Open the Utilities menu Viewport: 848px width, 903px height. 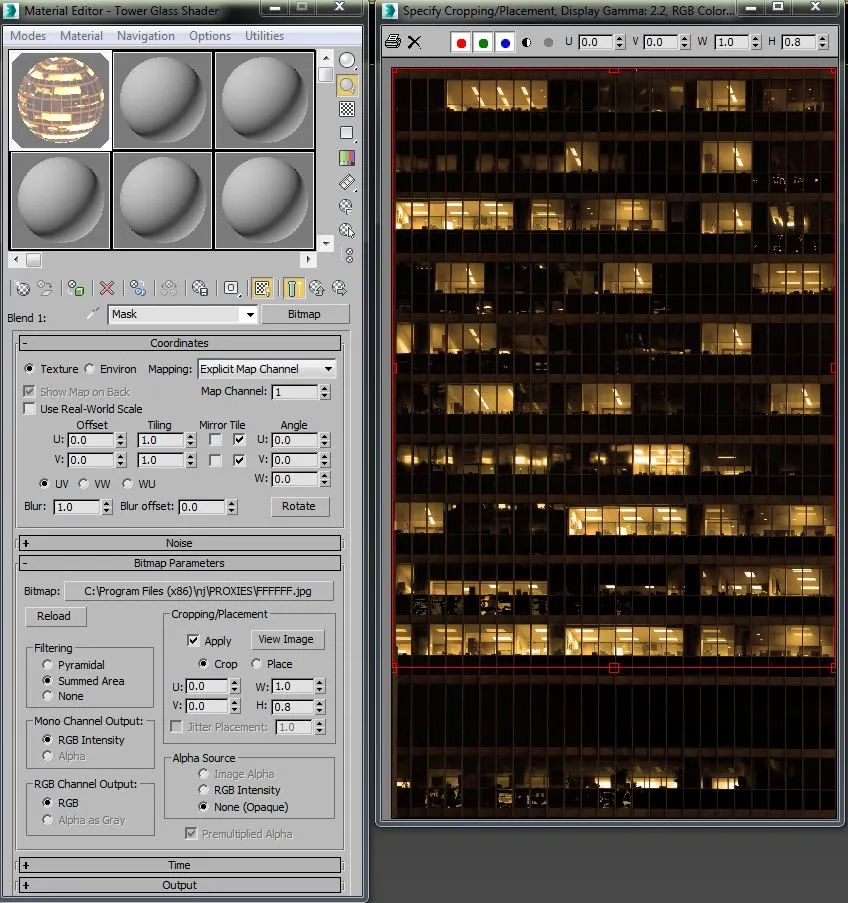pos(265,36)
